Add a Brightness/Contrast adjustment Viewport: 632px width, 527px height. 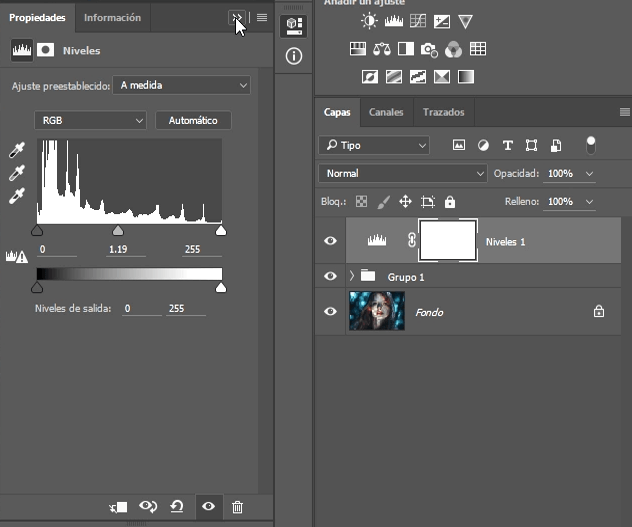point(369,21)
